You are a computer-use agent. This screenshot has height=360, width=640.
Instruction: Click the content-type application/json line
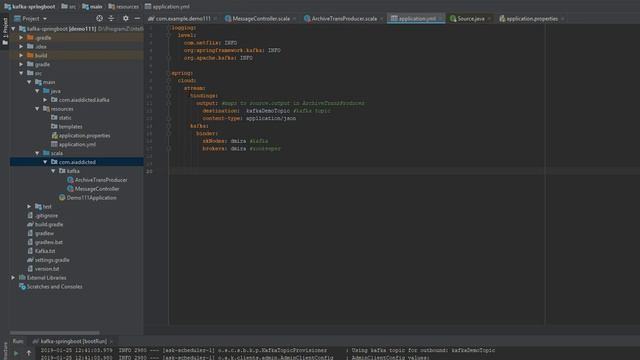249,118
